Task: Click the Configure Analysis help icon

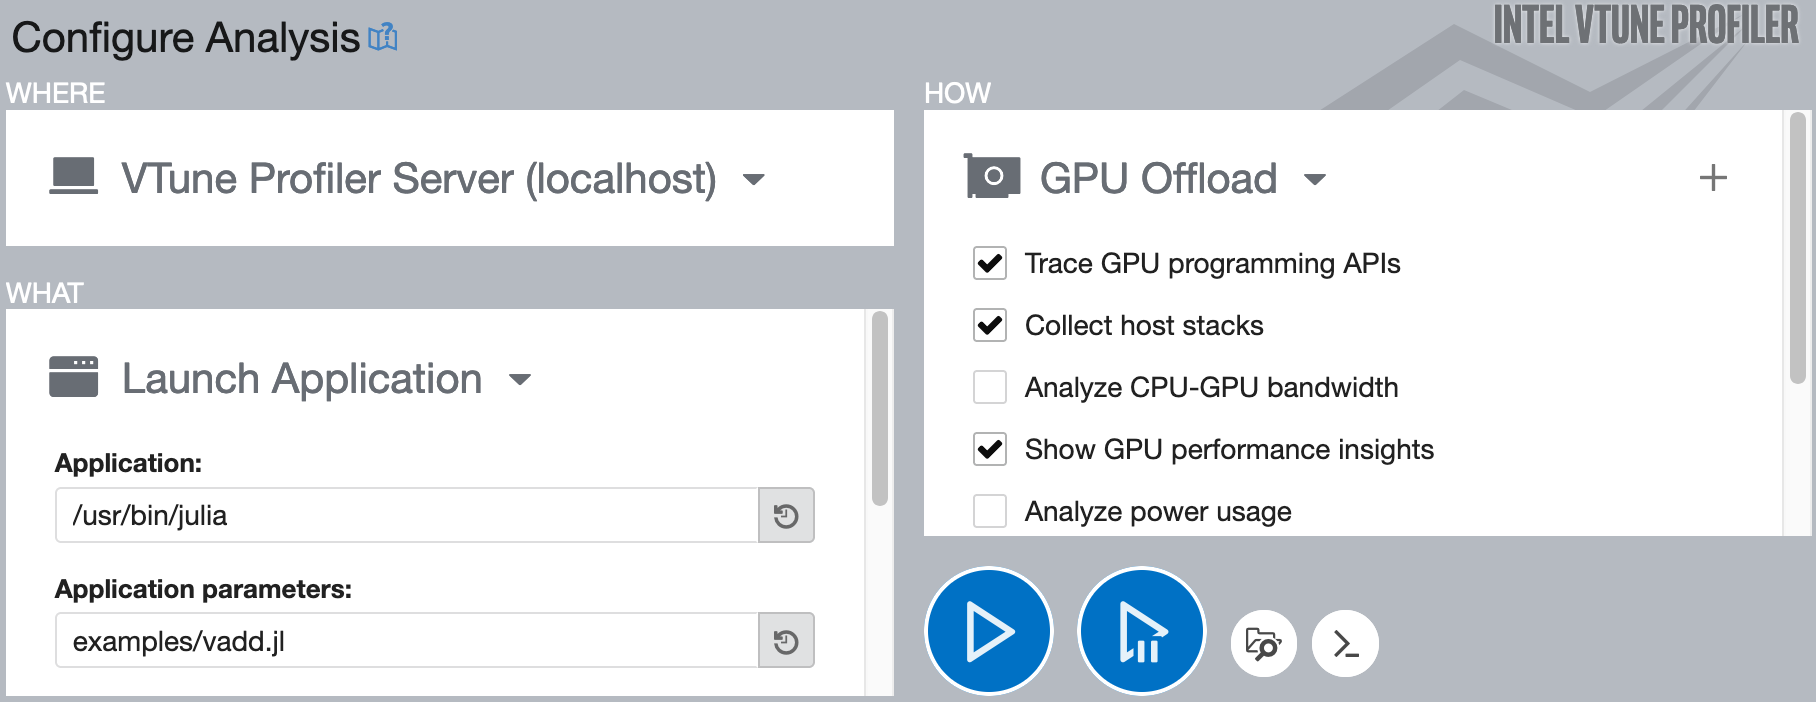Action: pos(383,38)
